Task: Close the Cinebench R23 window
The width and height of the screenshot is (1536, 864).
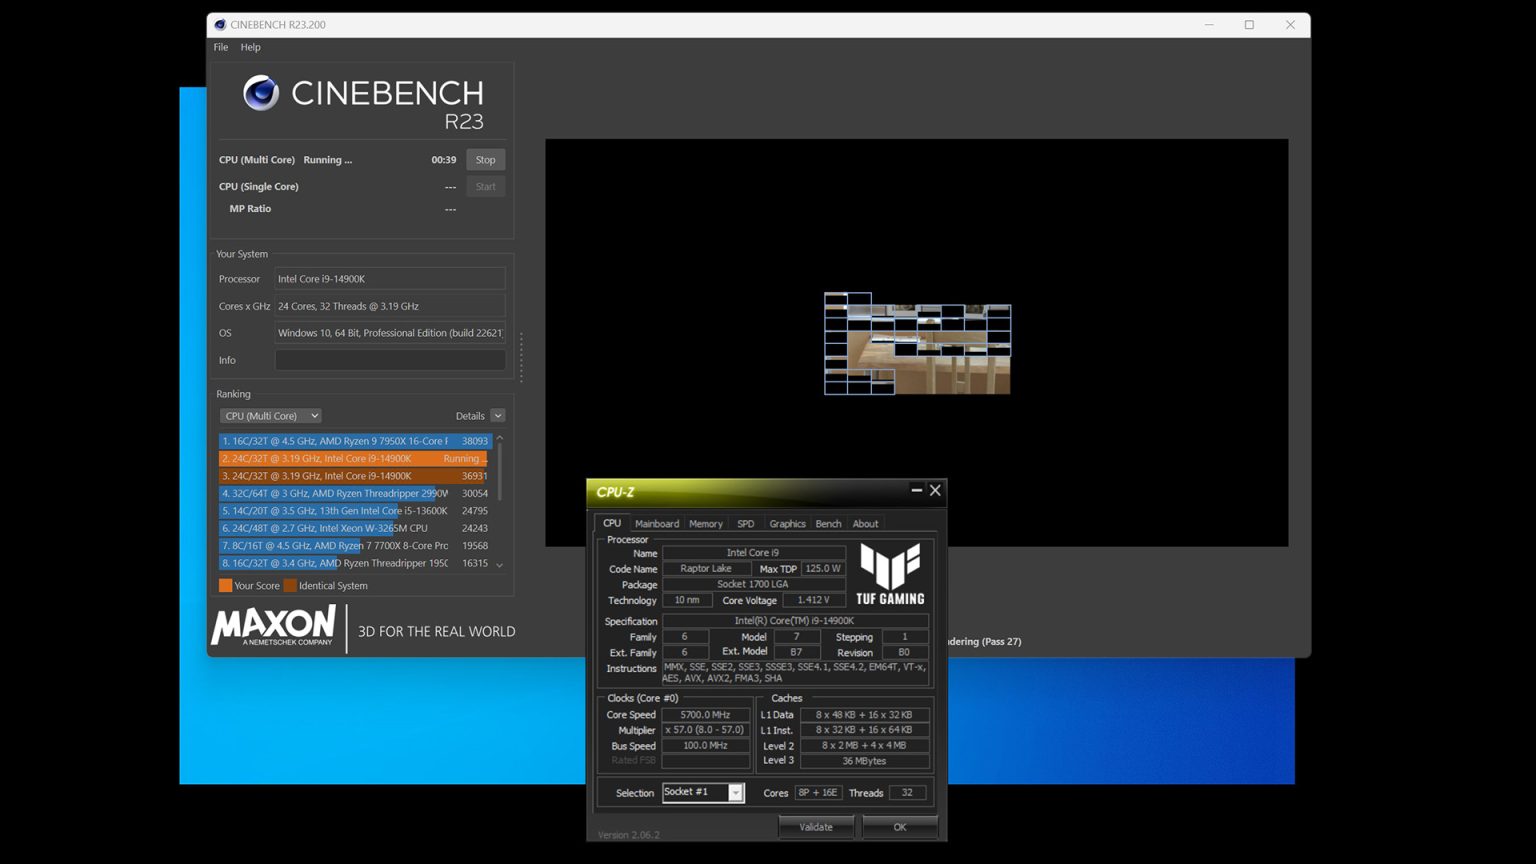Action: (x=1290, y=25)
